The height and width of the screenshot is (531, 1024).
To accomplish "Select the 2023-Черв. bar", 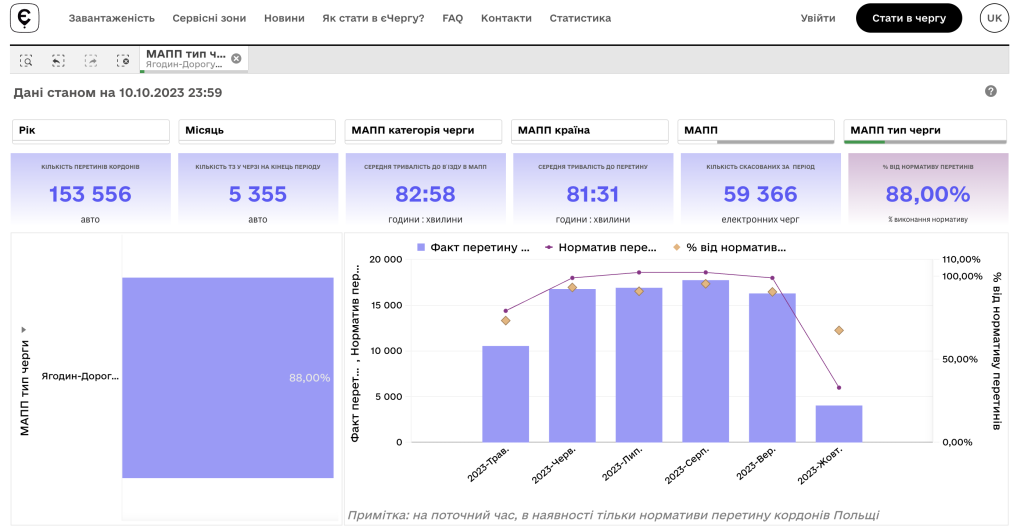I will pyautogui.click(x=572, y=366).
